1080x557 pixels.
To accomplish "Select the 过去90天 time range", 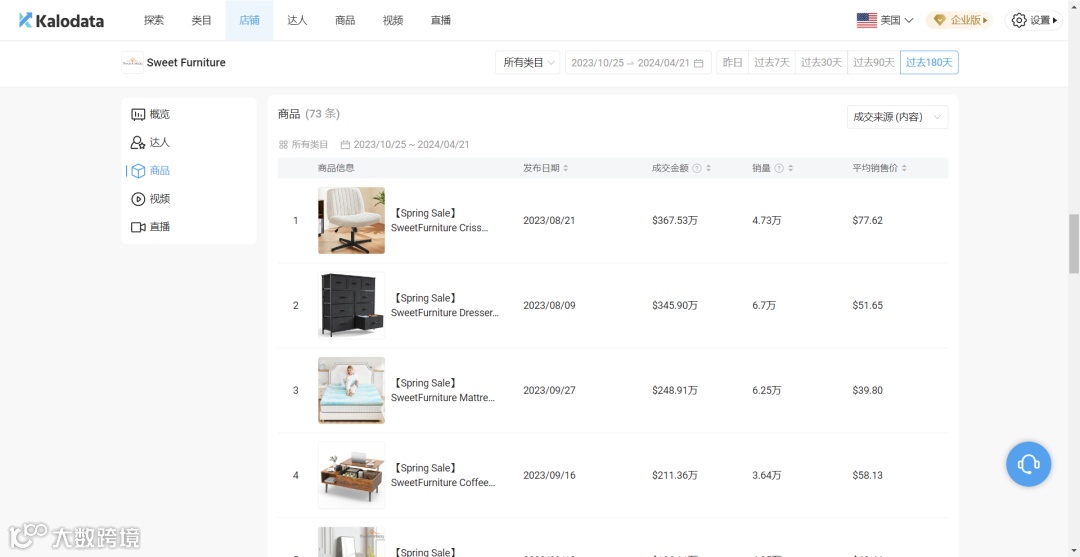I will [873, 63].
